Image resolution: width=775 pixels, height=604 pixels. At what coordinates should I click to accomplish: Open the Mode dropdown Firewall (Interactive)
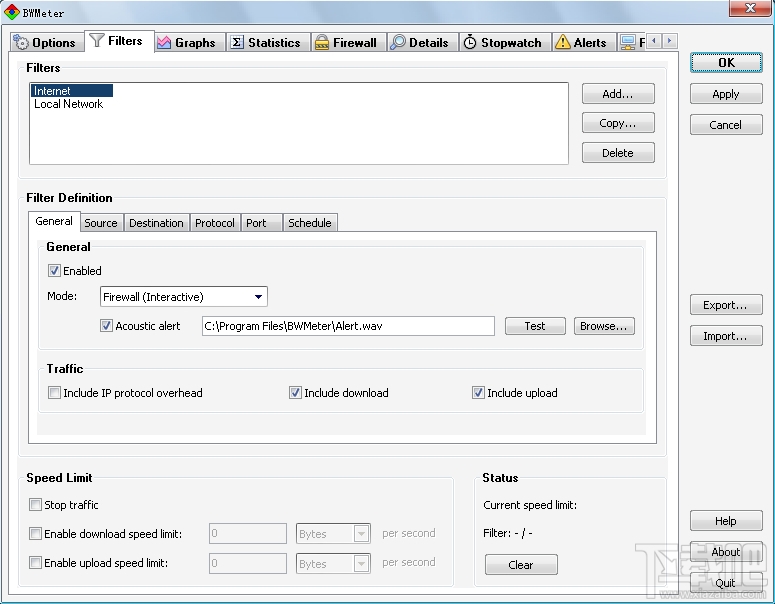(183, 297)
